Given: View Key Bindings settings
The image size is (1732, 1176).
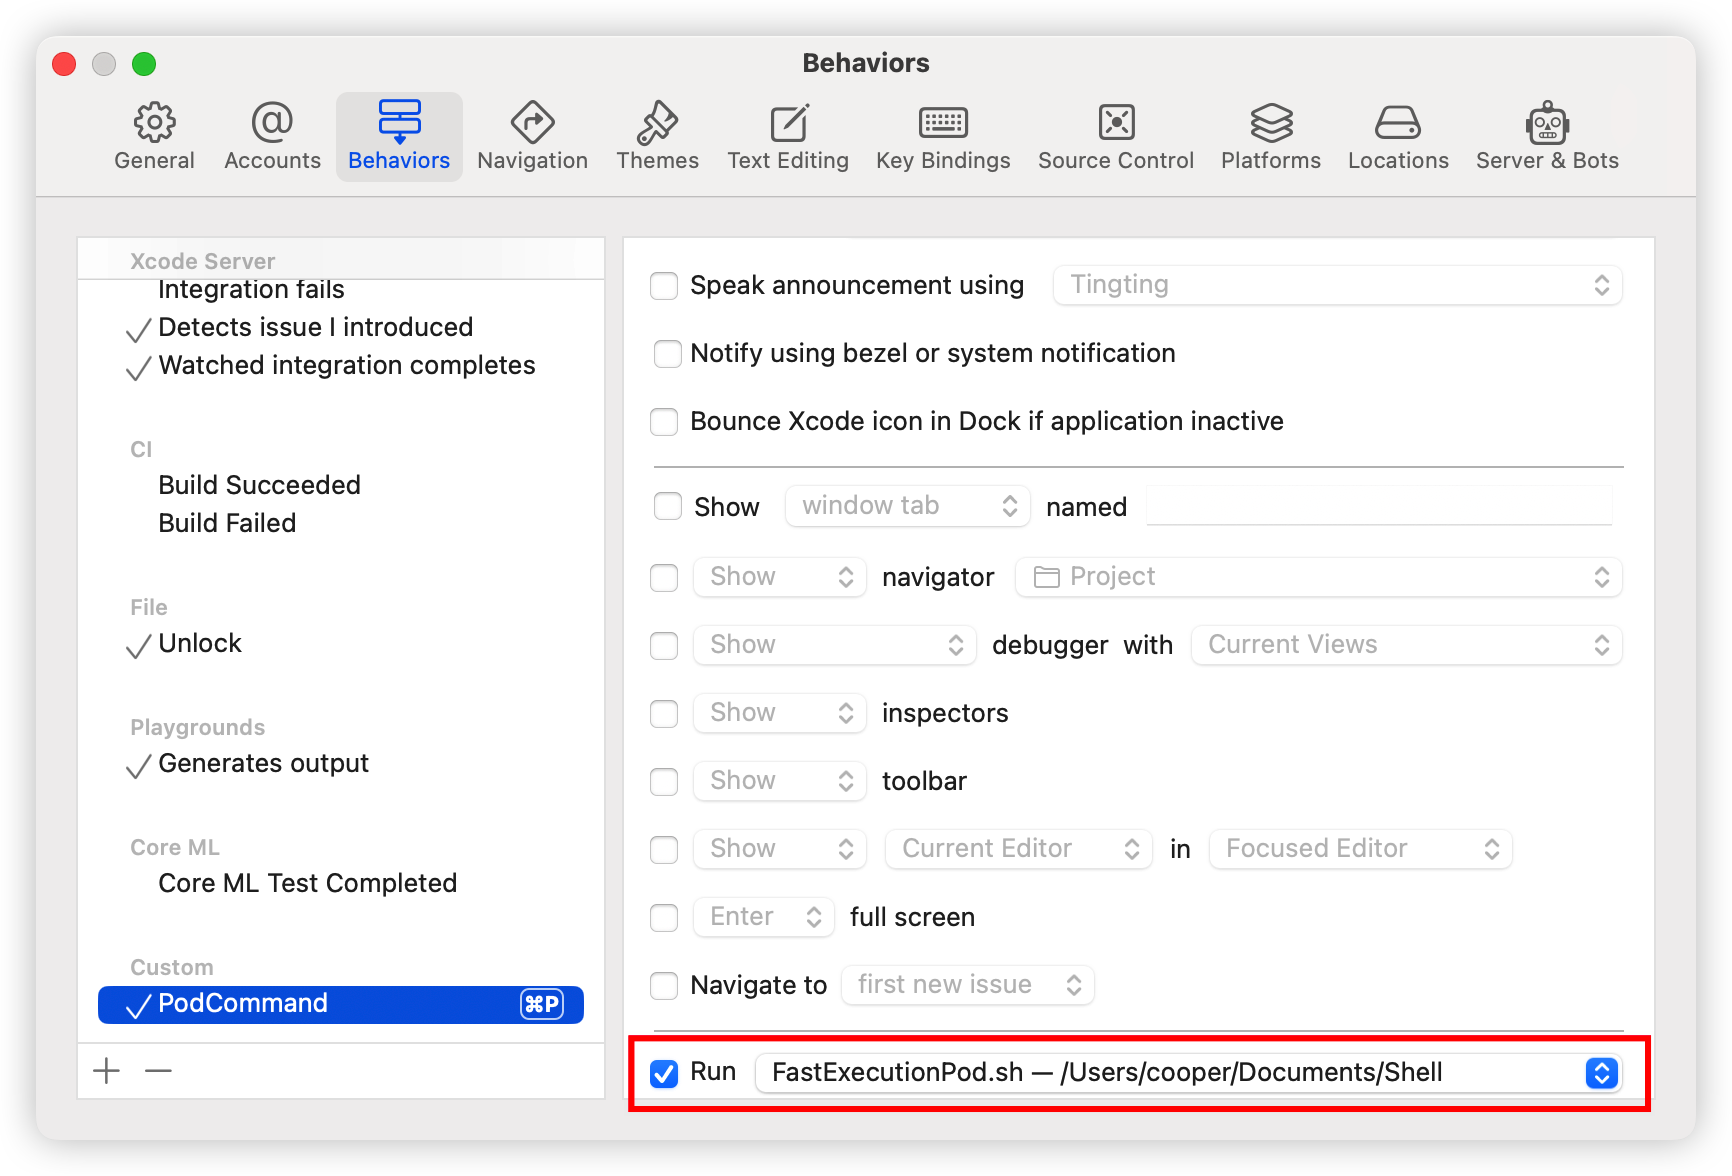Looking at the screenshot, I should [x=942, y=135].
